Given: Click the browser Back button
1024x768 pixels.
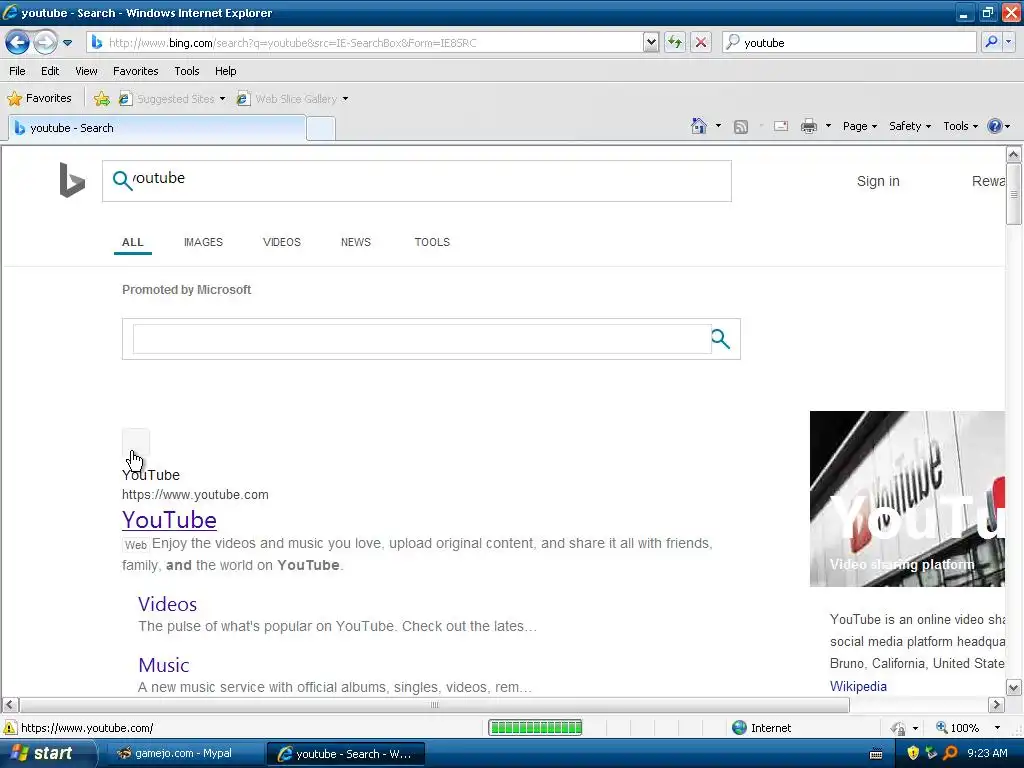Looking at the screenshot, I should coord(18,43).
